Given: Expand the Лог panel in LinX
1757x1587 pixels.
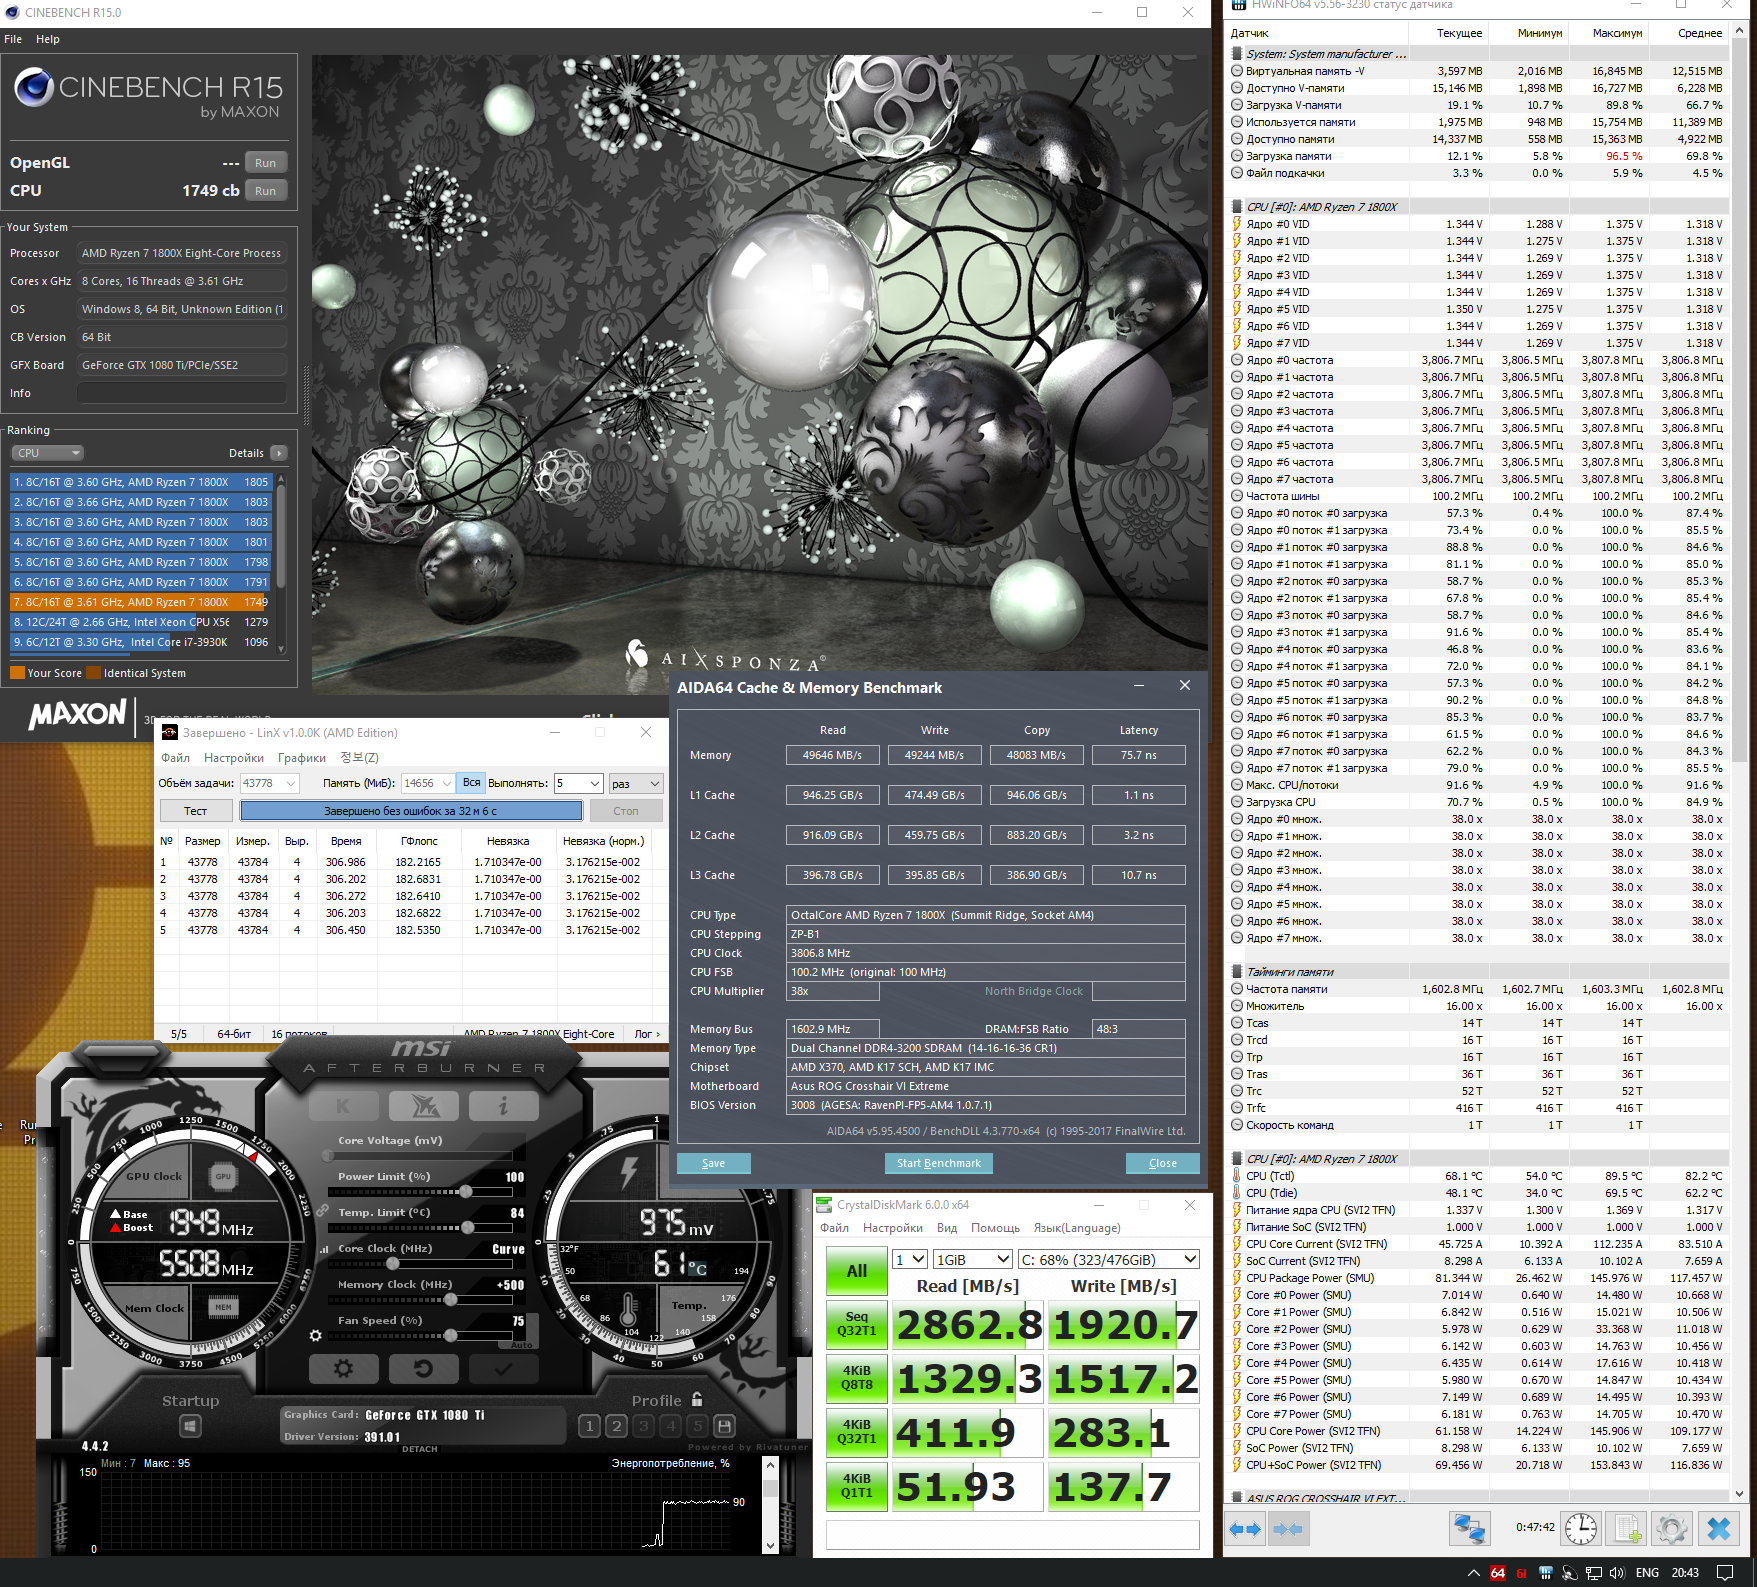Looking at the screenshot, I should pyautogui.click(x=648, y=1034).
